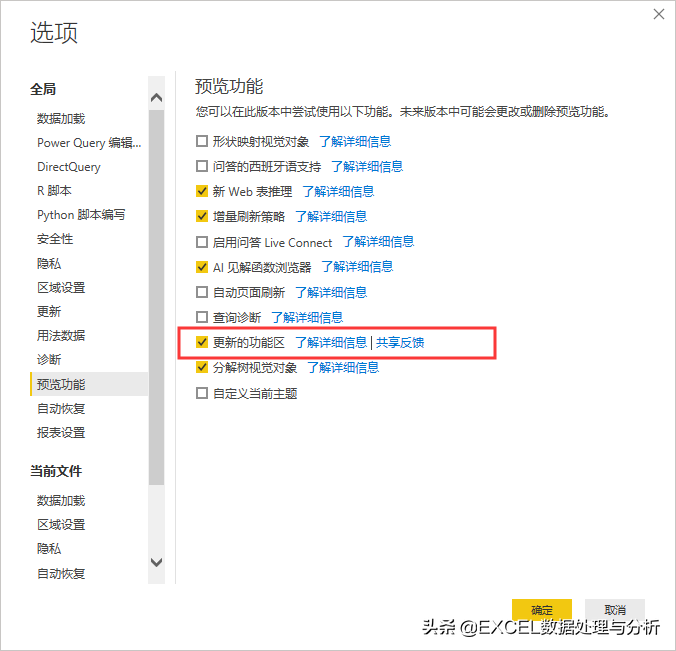
Task: Uncheck 更新的功能区 checkbox
Action: tap(202, 342)
